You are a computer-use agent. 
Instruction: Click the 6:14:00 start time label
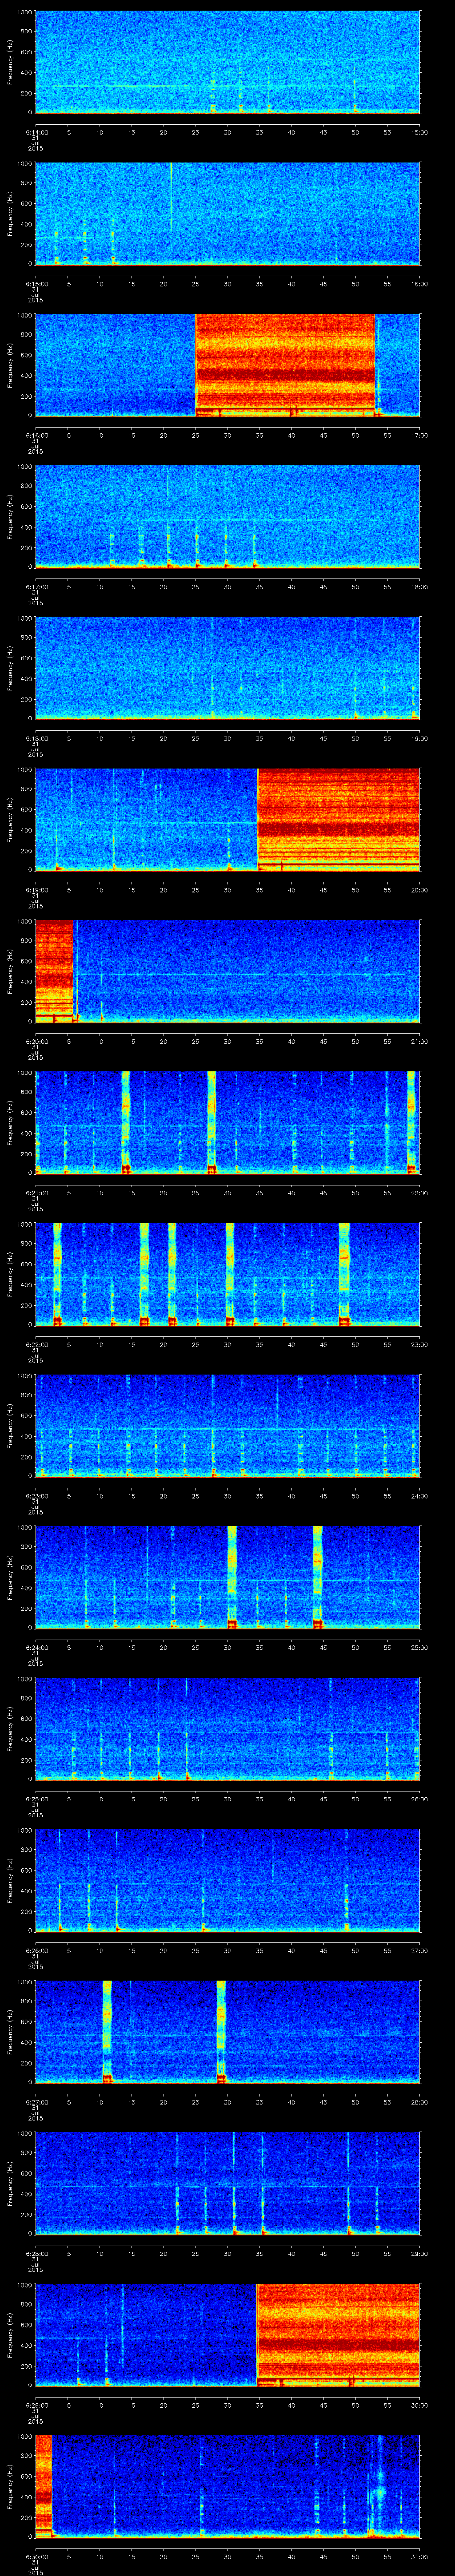(x=35, y=132)
